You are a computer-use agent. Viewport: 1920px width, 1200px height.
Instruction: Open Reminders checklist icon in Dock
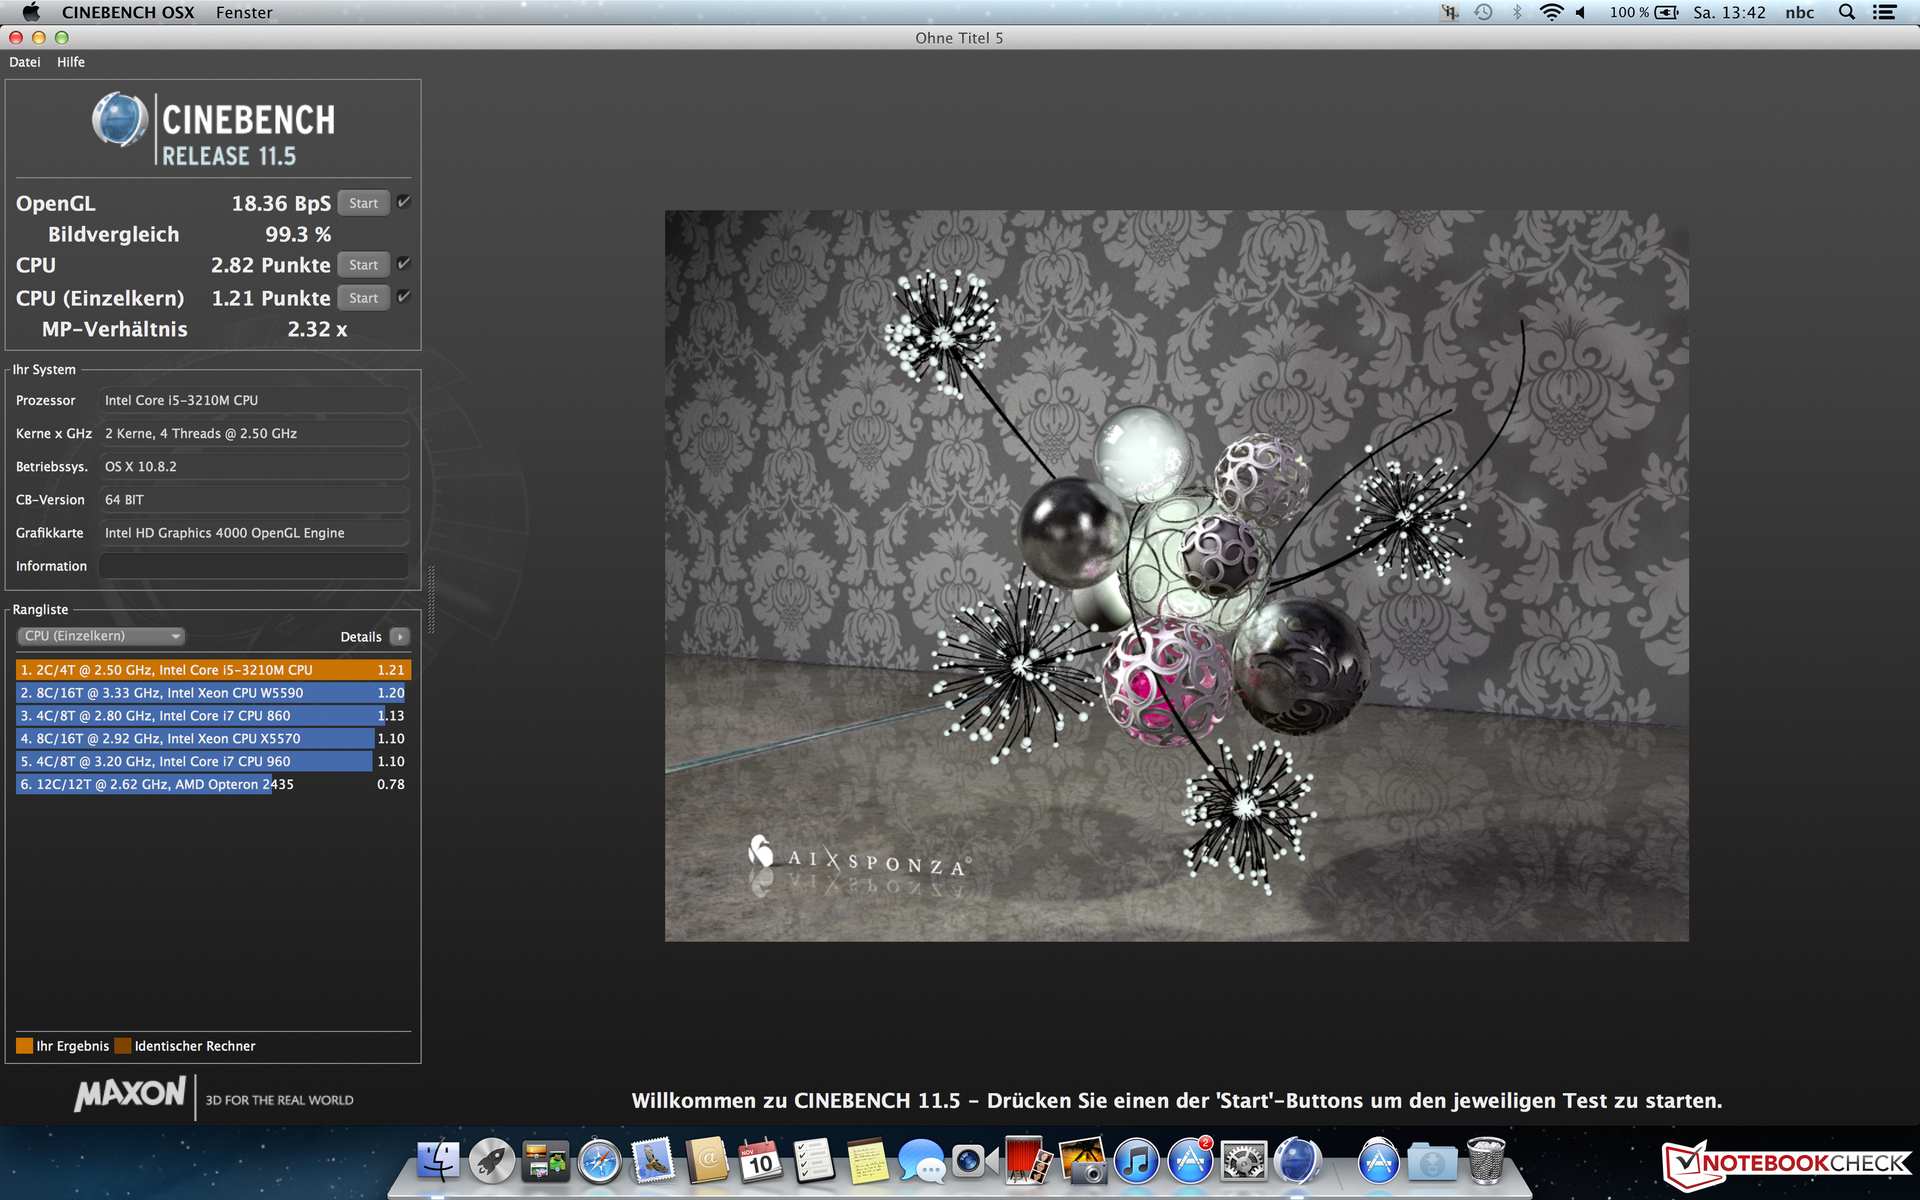click(x=814, y=1162)
